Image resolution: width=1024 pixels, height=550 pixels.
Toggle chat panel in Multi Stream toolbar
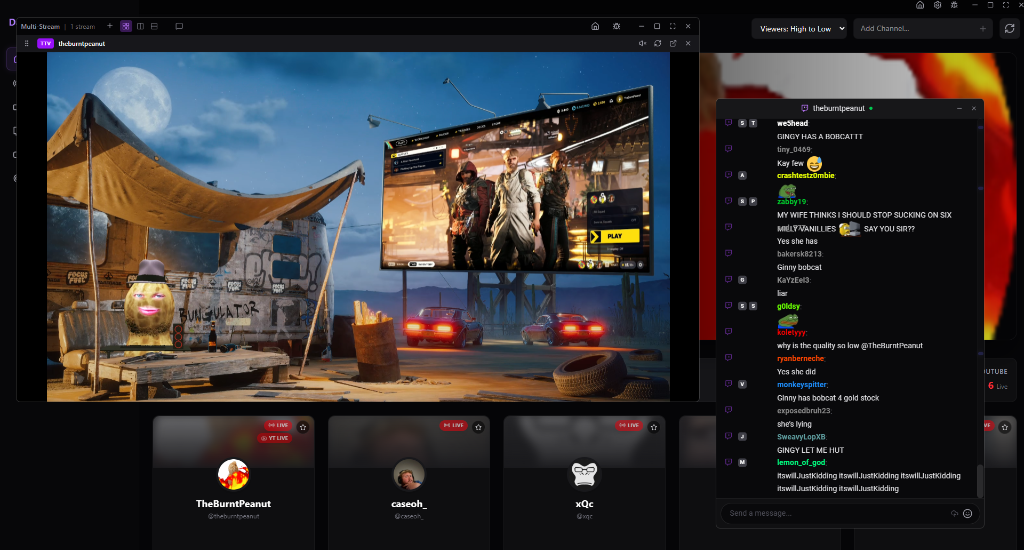click(179, 26)
